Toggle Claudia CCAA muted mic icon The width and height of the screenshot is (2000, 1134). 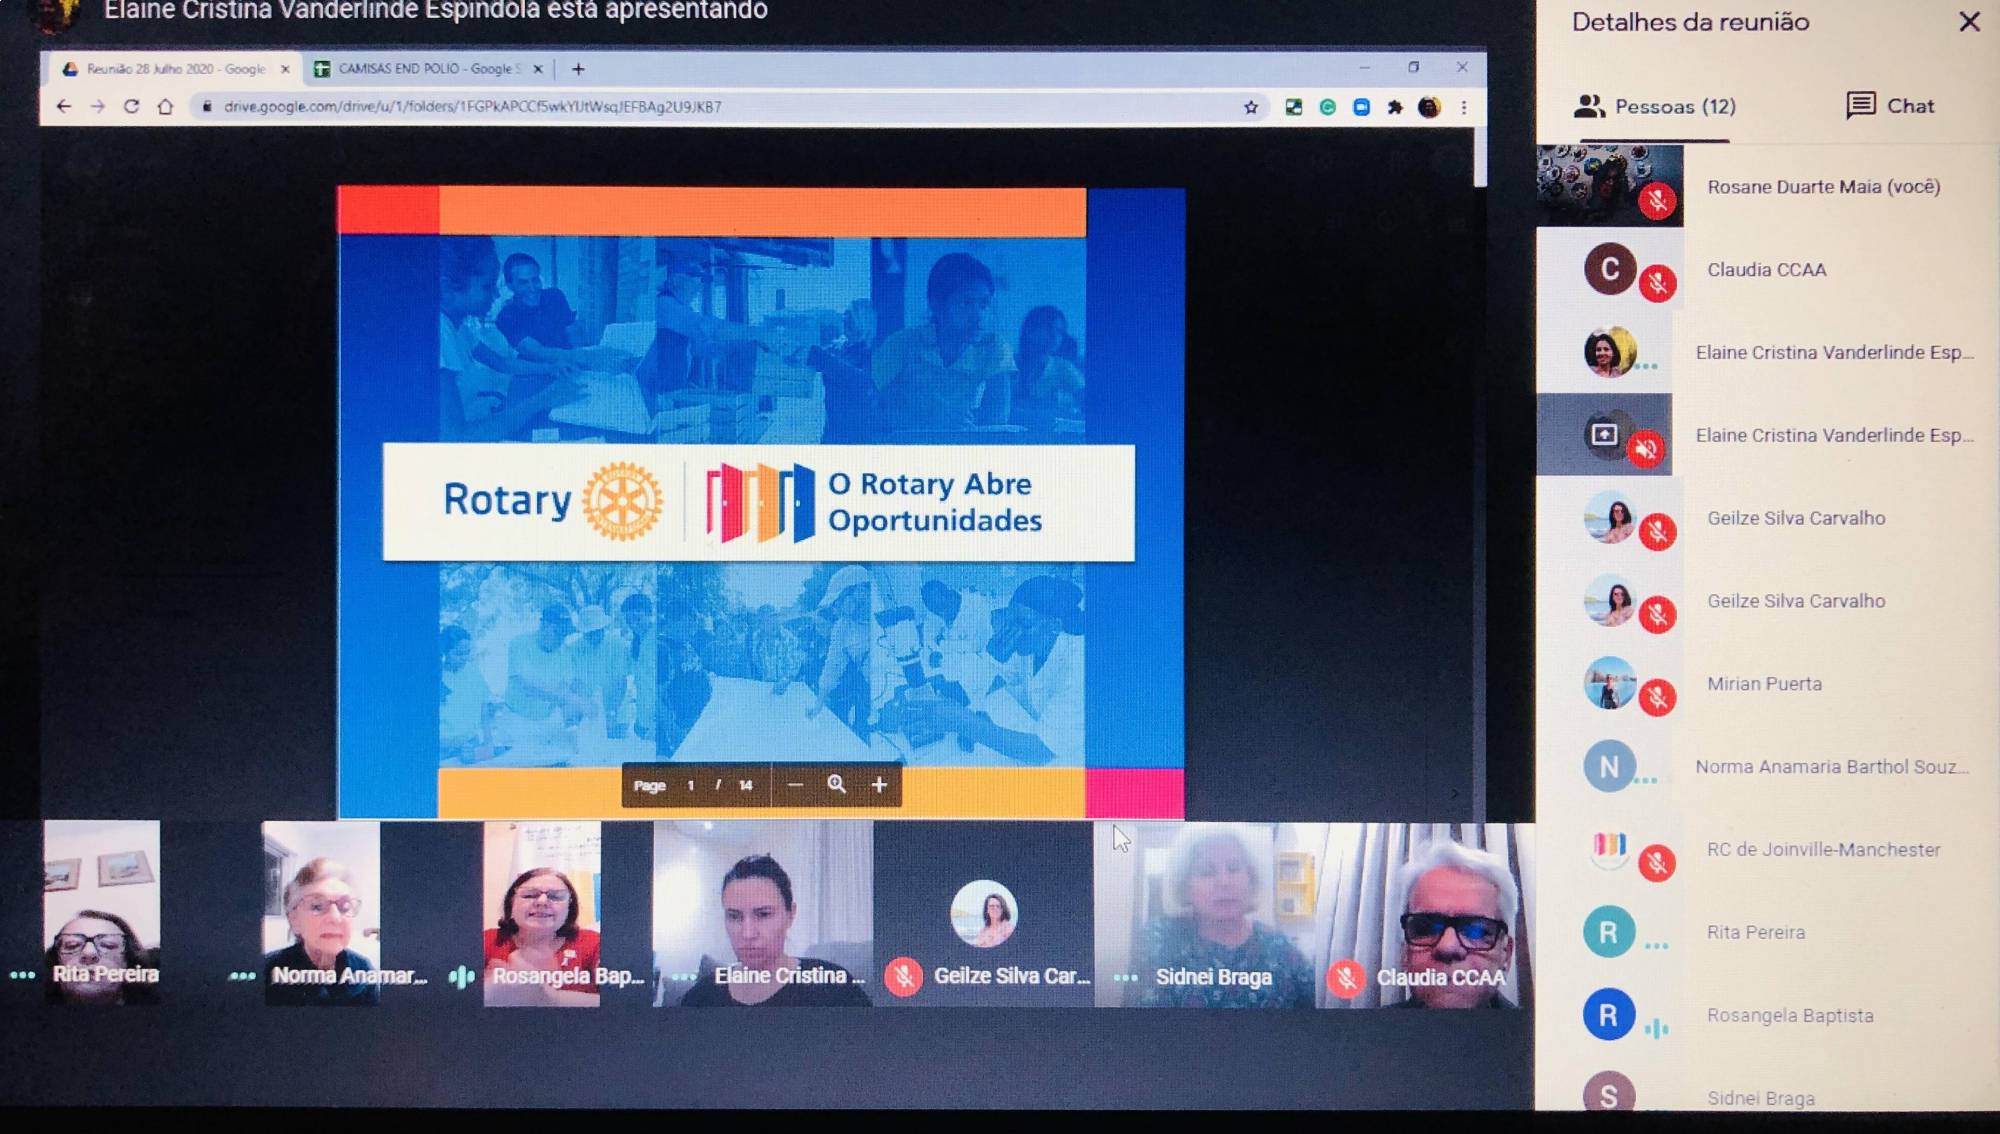[1657, 284]
